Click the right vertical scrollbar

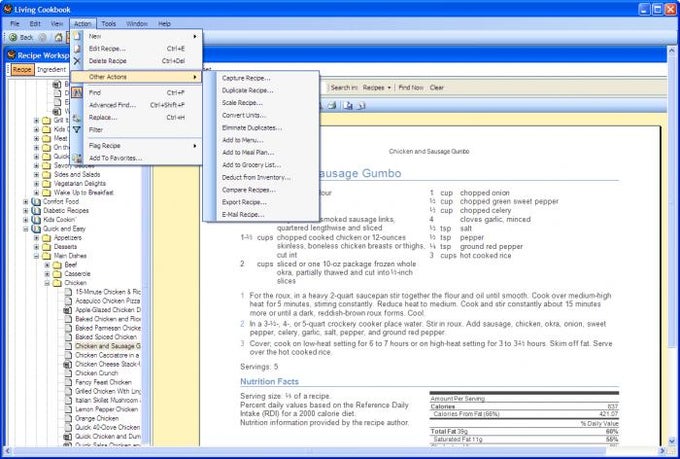pyautogui.click(x=672, y=245)
